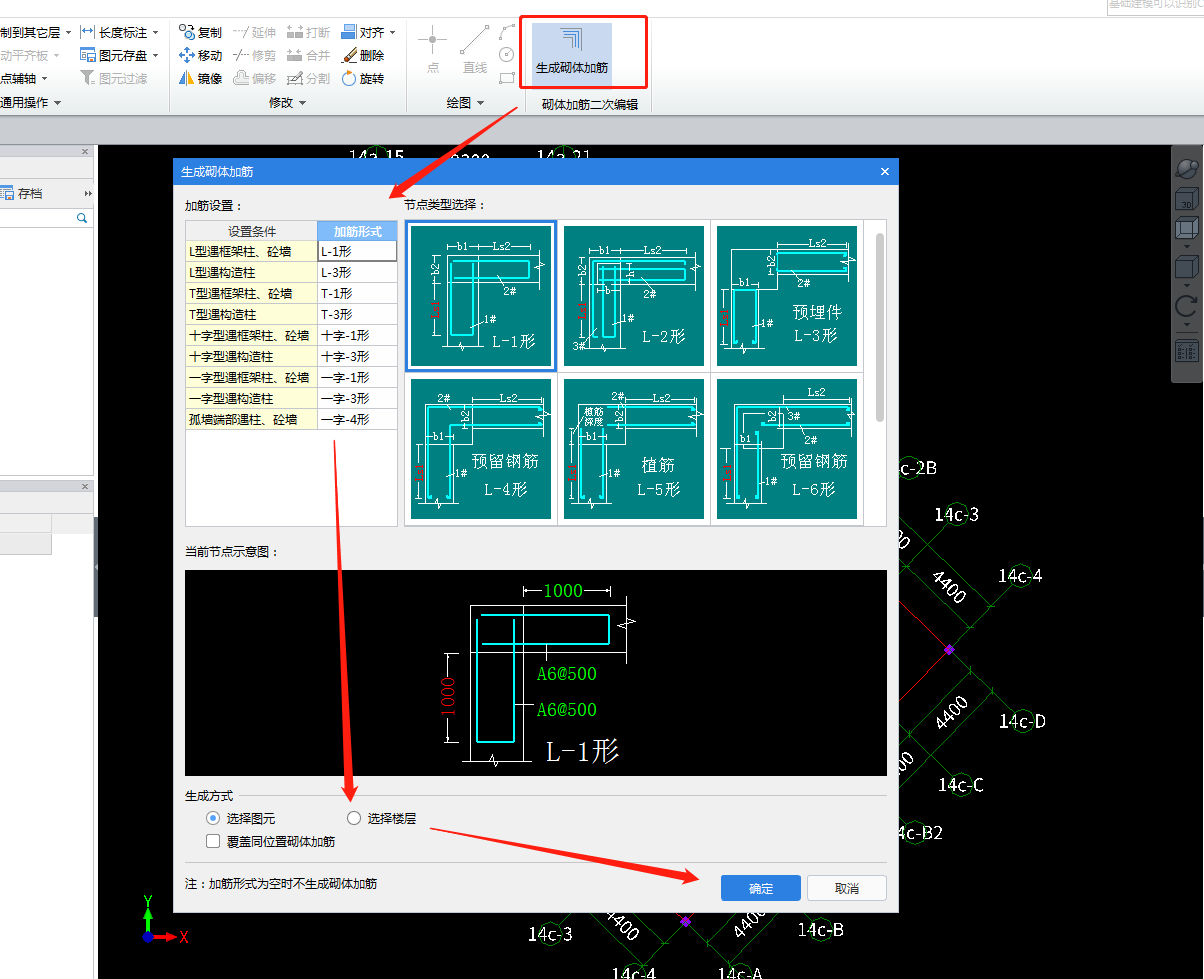Viewport: 1204px width, 979px height.
Task: Open the dropdown under rotate view icon
Action: coord(1187,323)
